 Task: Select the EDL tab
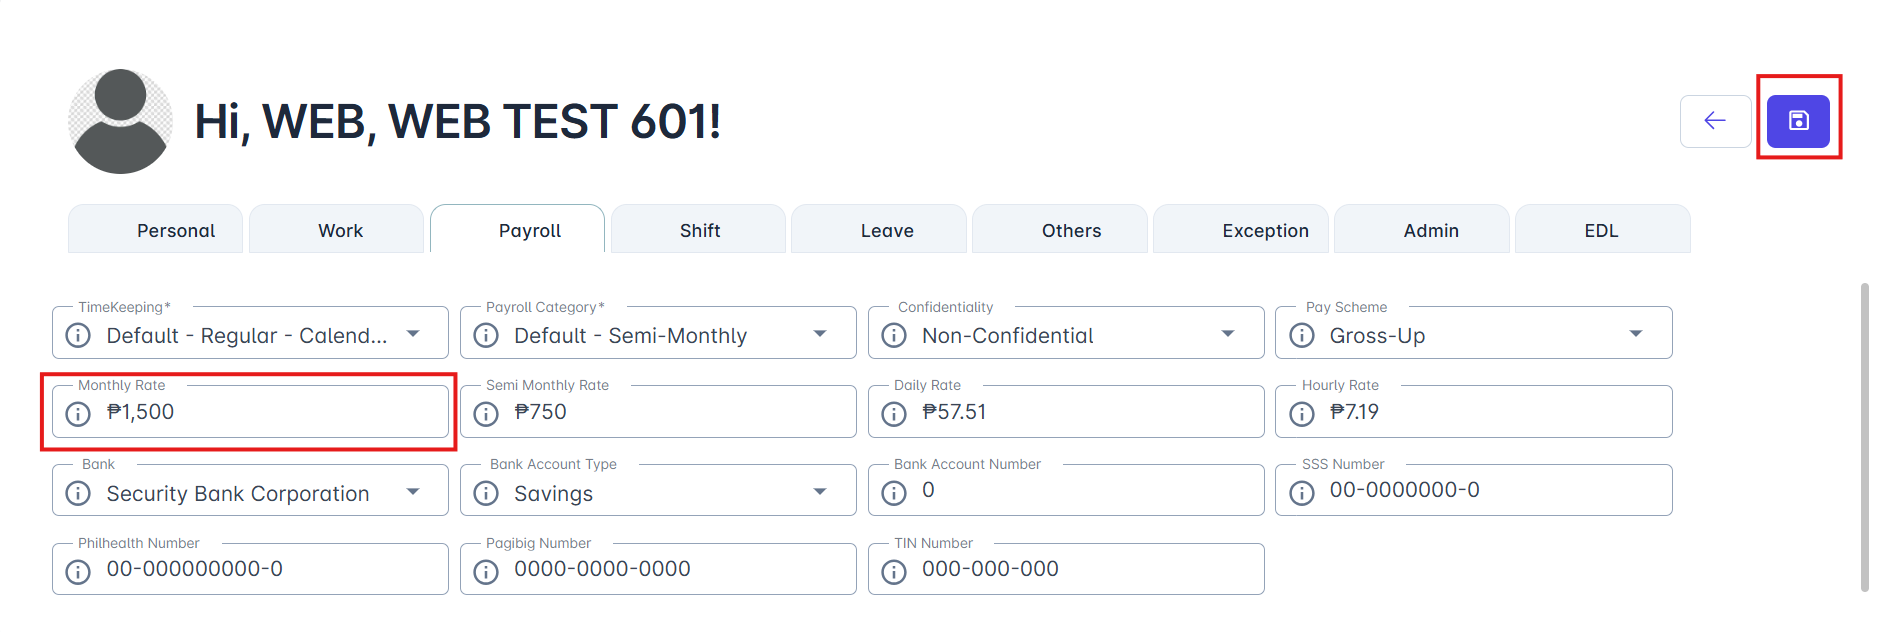(x=1601, y=231)
